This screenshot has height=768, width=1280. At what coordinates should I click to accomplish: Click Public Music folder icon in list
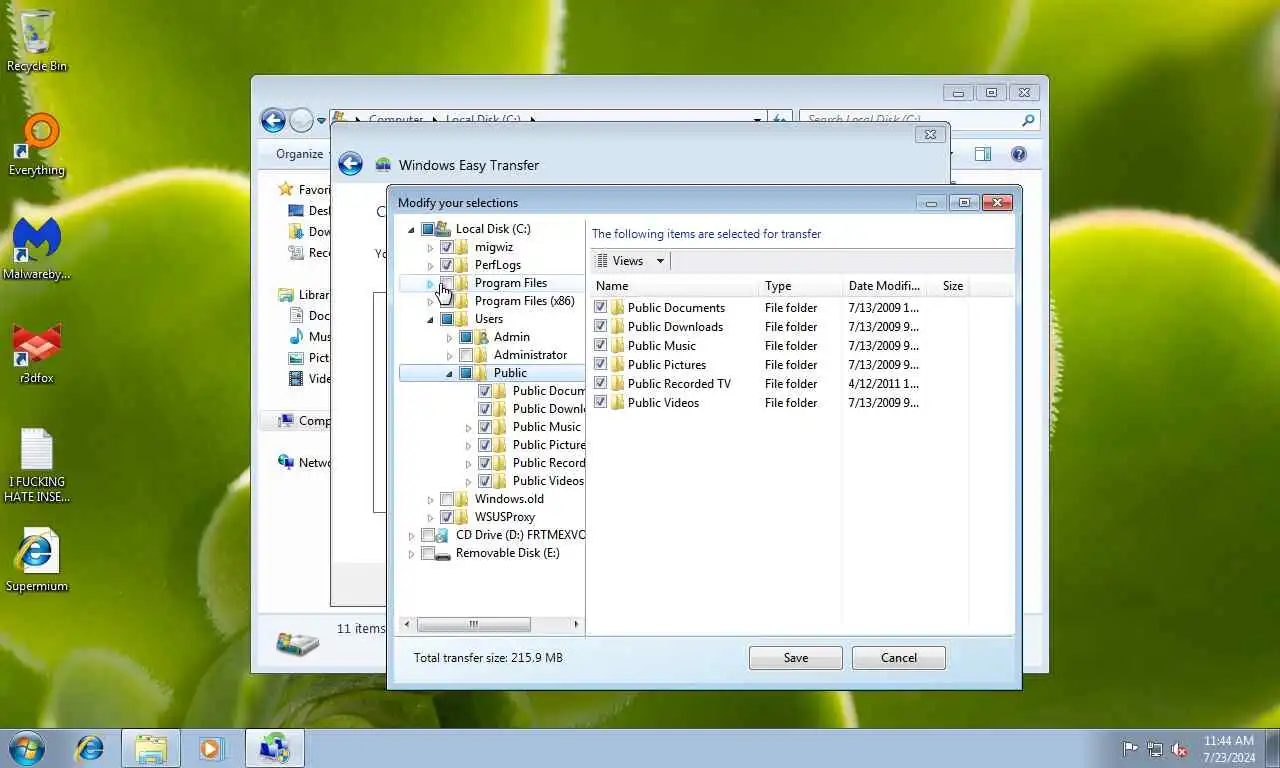(618, 346)
